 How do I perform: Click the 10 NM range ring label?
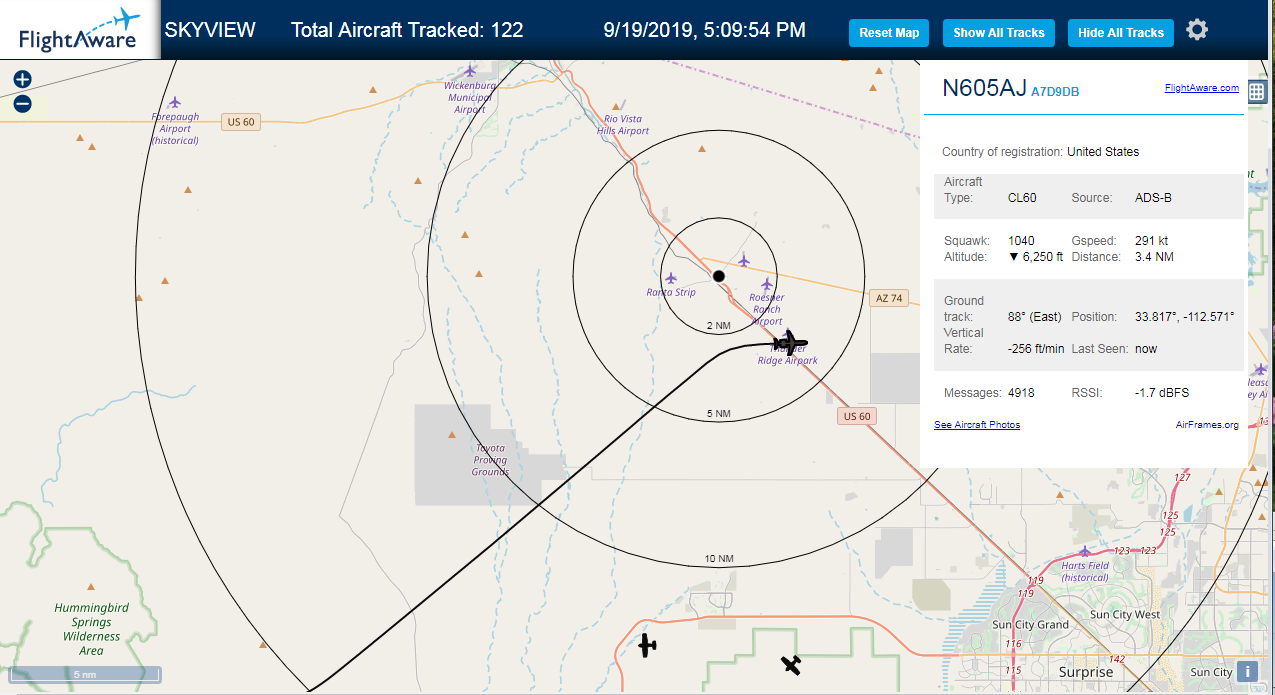tap(719, 558)
